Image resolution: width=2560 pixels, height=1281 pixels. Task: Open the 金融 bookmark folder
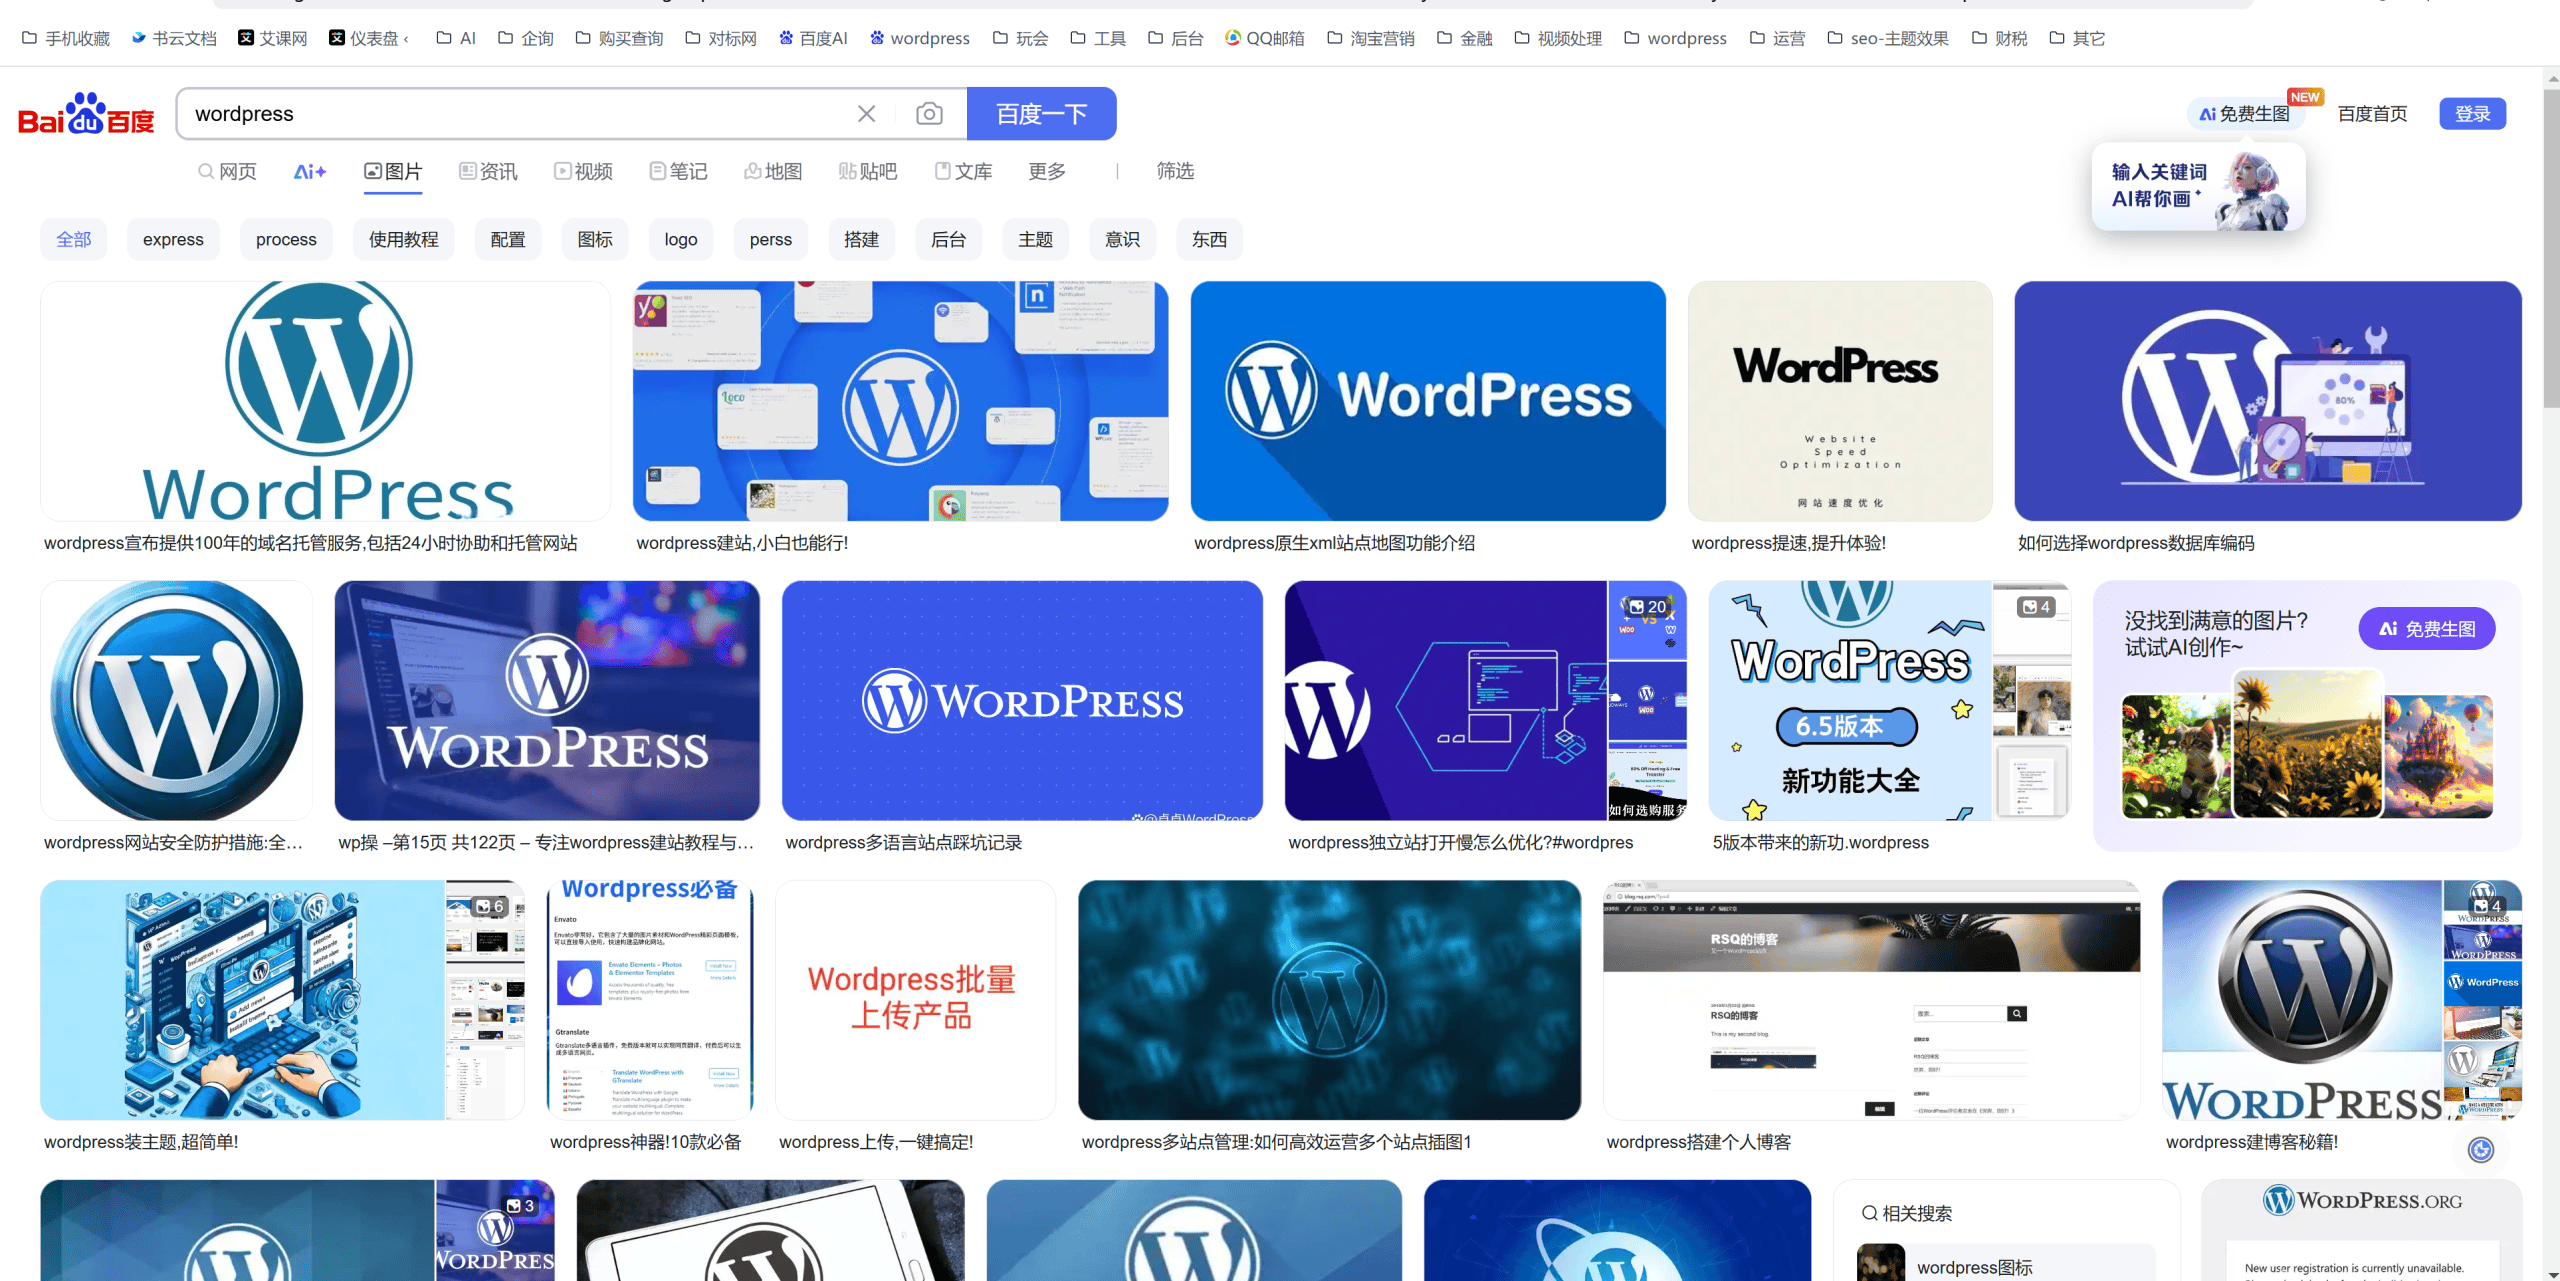tap(1465, 38)
